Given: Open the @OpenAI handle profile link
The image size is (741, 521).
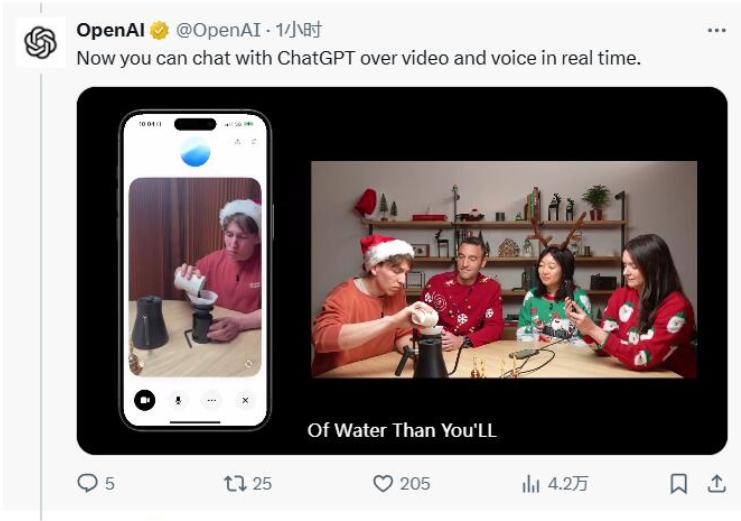Looking at the screenshot, I should [x=220, y=30].
